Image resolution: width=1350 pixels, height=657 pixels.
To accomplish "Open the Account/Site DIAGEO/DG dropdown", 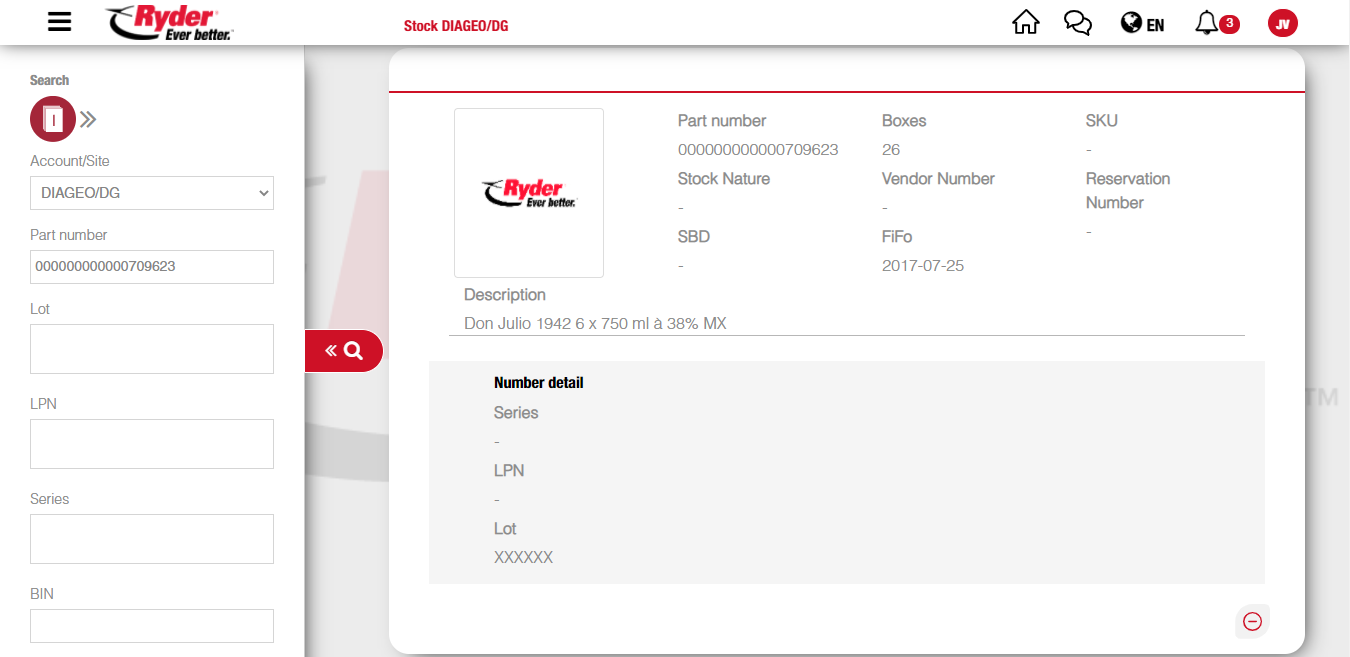I will [152, 193].
